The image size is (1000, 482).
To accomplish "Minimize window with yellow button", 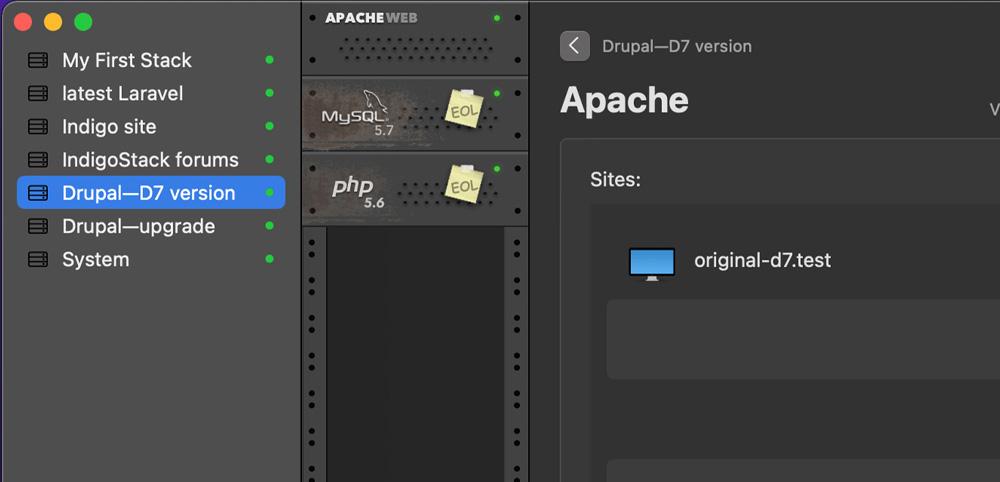I will point(53,22).
